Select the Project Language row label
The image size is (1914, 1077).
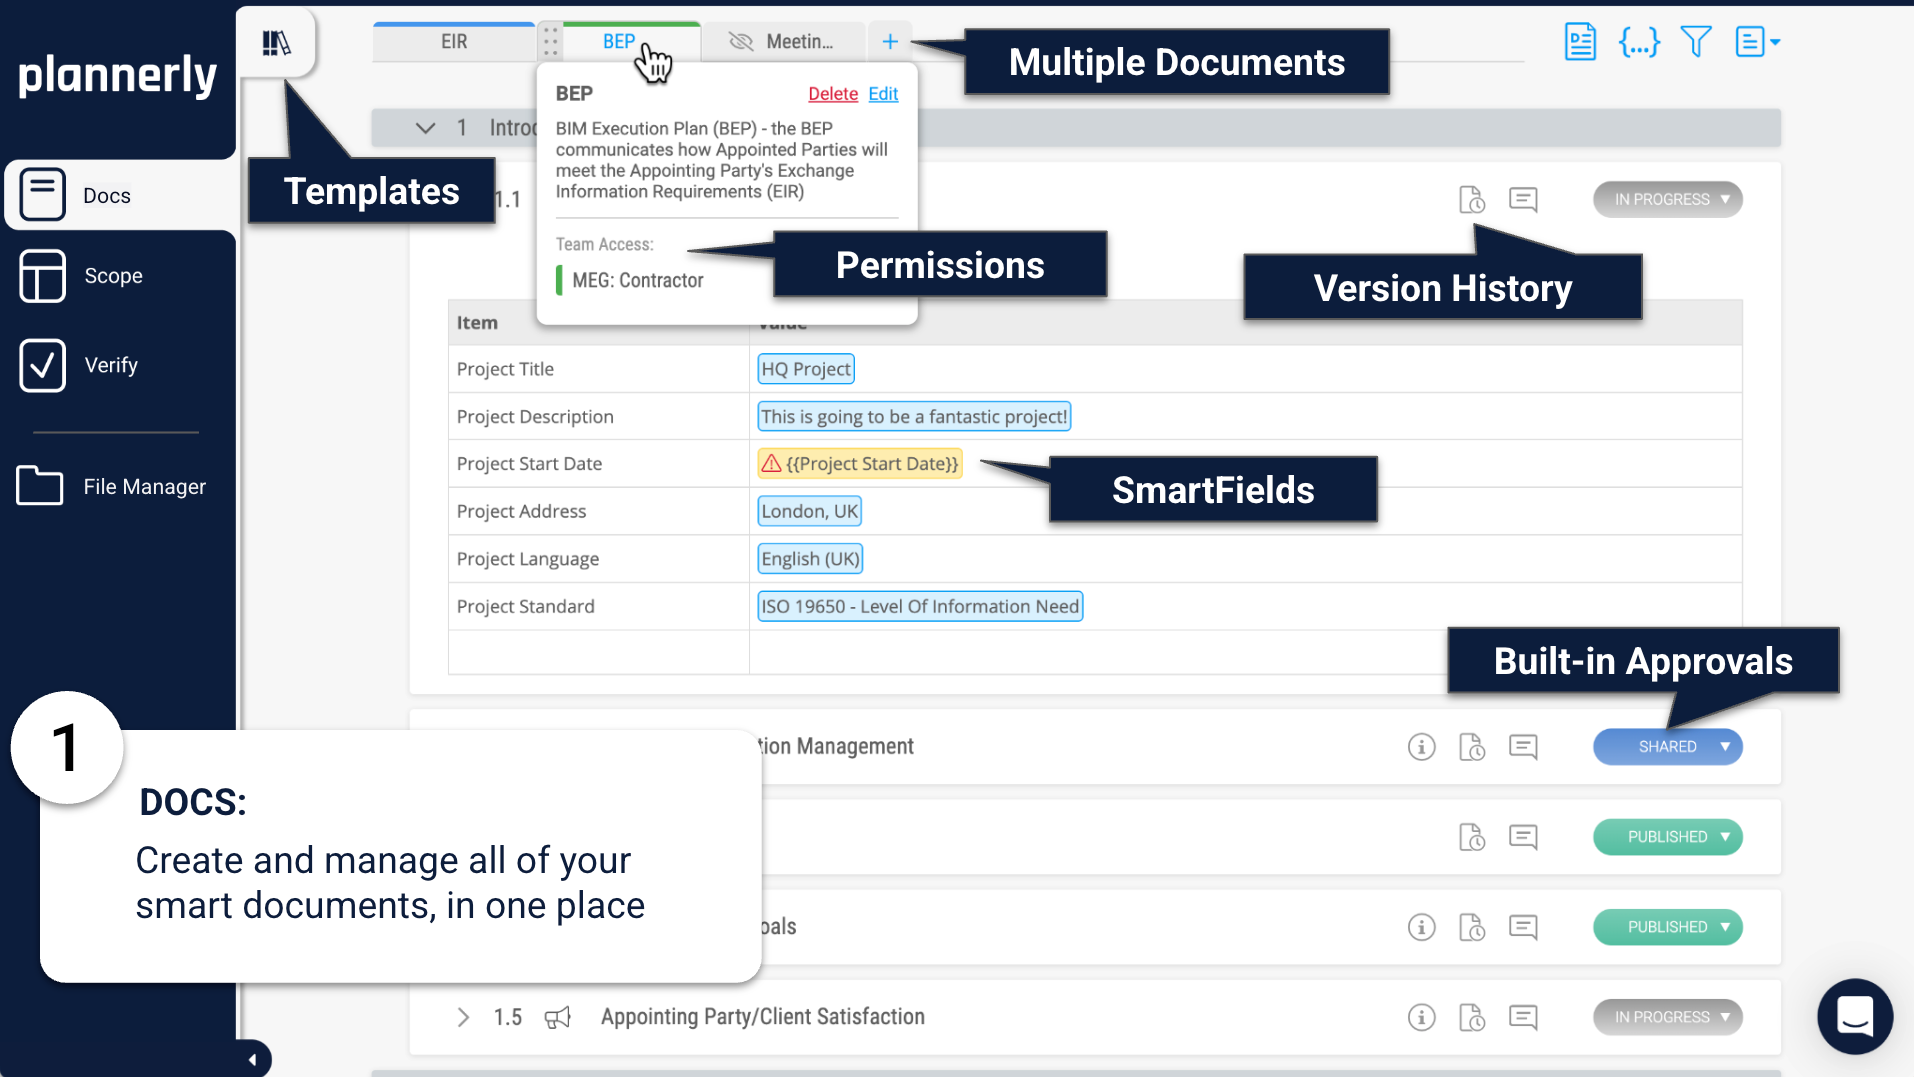pos(528,559)
